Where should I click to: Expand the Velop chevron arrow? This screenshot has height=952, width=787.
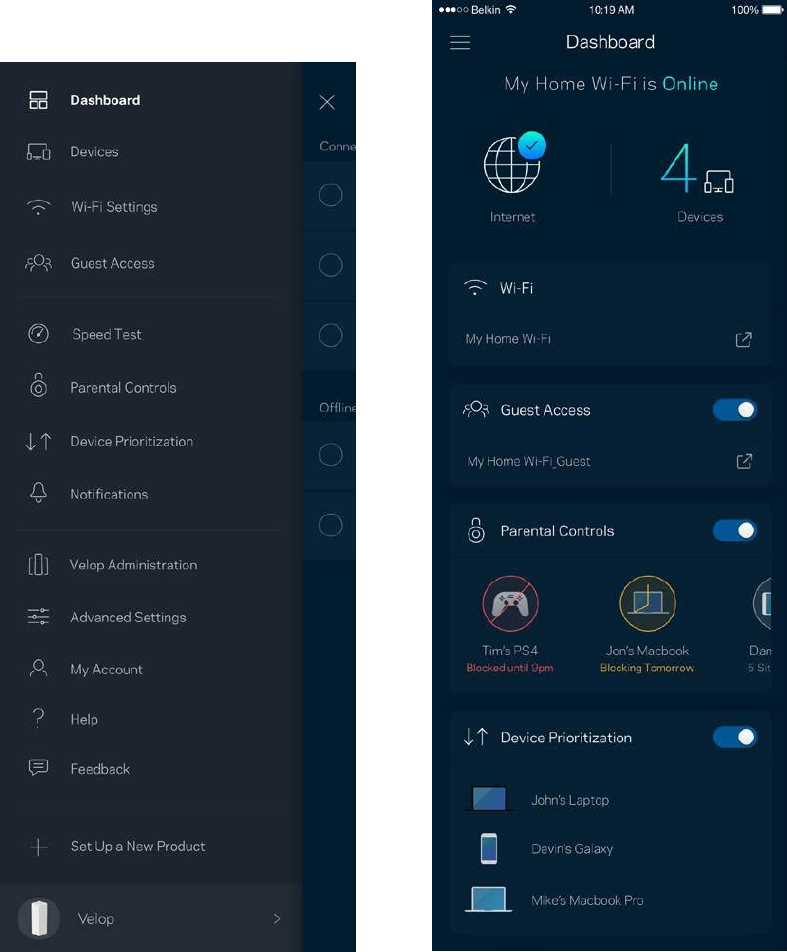pos(277,919)
